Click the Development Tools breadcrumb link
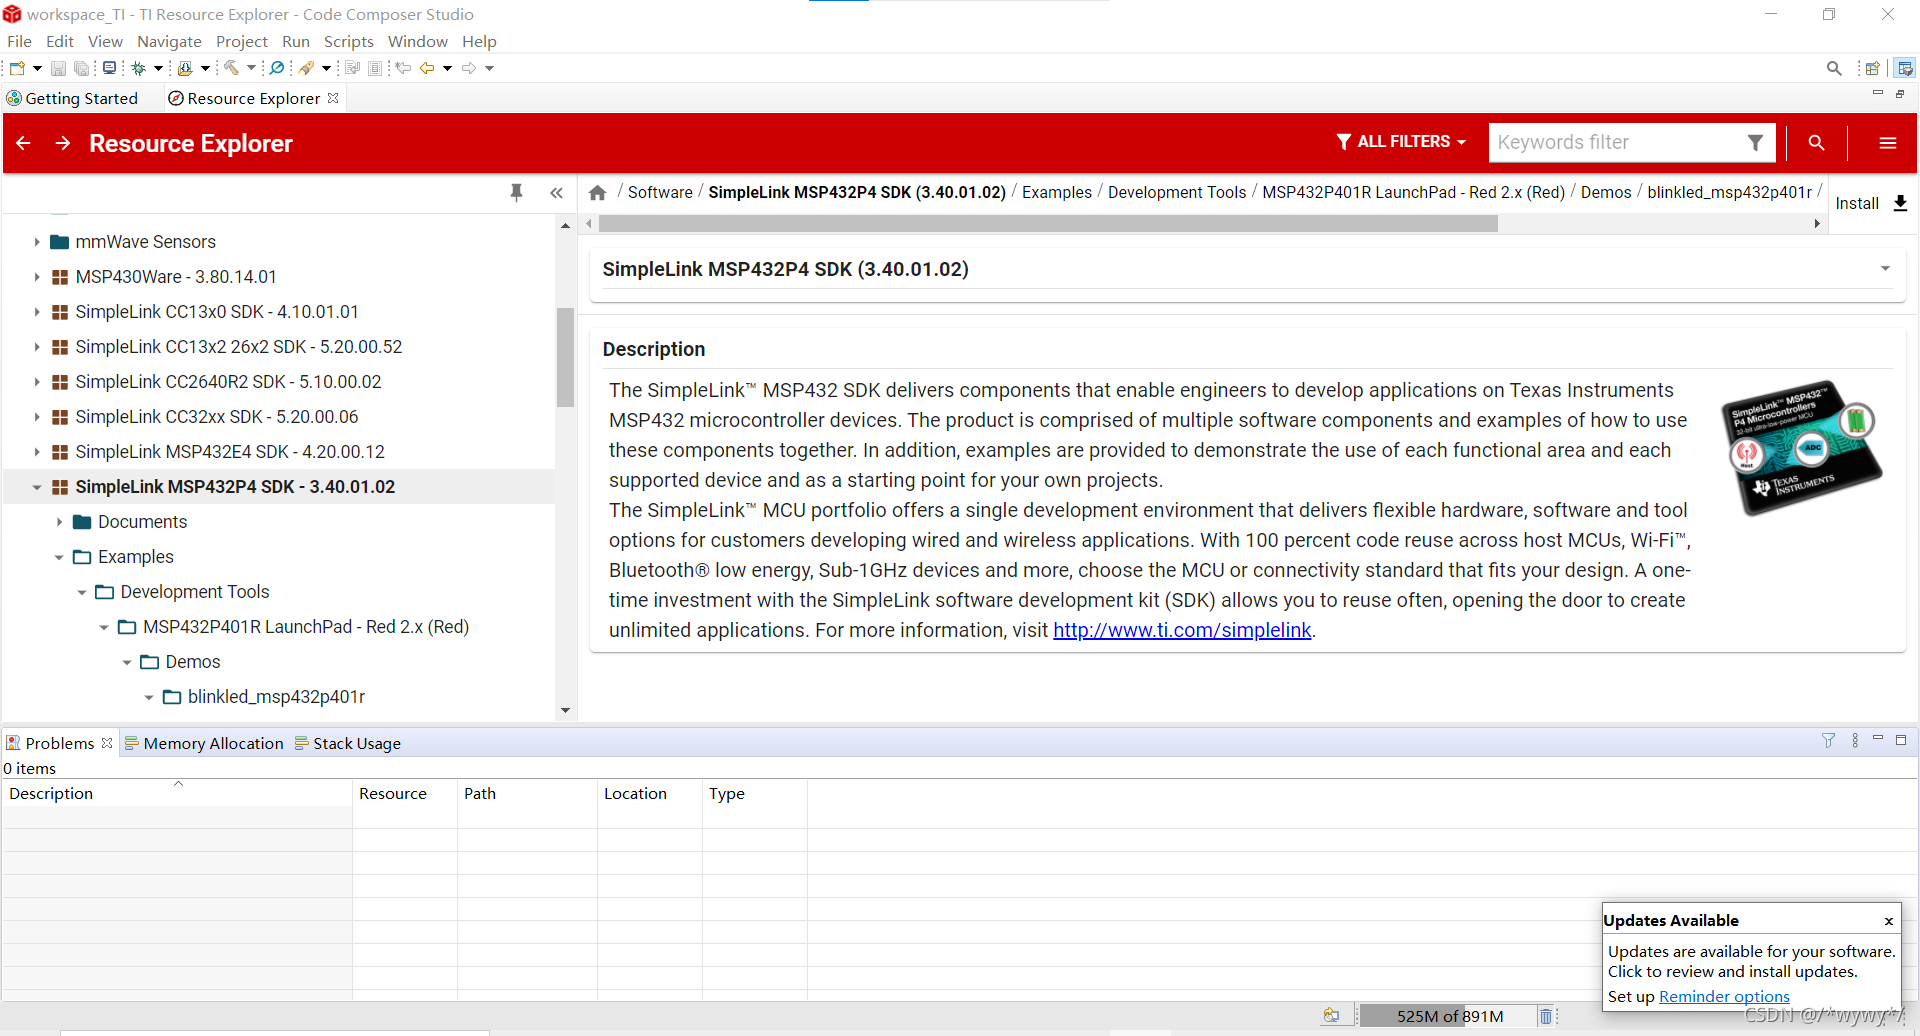This screenshot has width=1920, height=1036. coord(1177,192)
